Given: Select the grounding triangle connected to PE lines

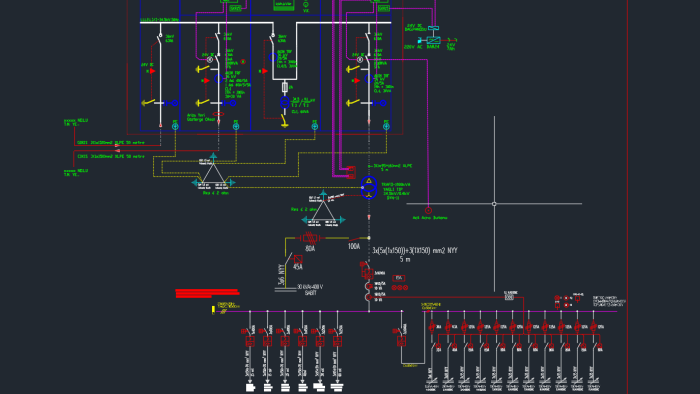Looking at the screenshot, I should pyautogui.click(x=213, y=172).
